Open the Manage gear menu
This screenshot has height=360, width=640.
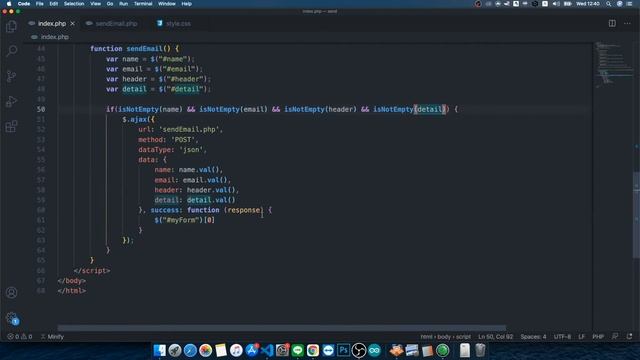click(x=11, y=318)
